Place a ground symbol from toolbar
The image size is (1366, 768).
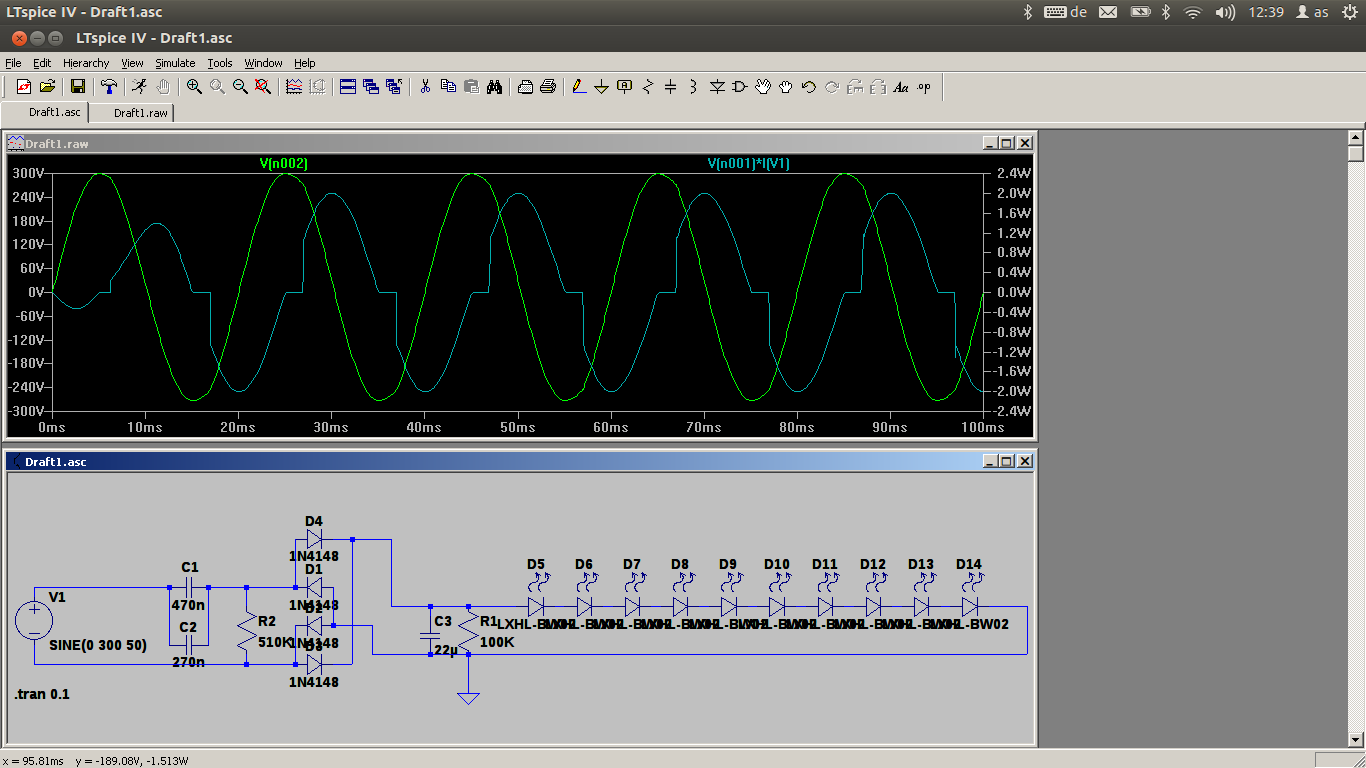601,87
